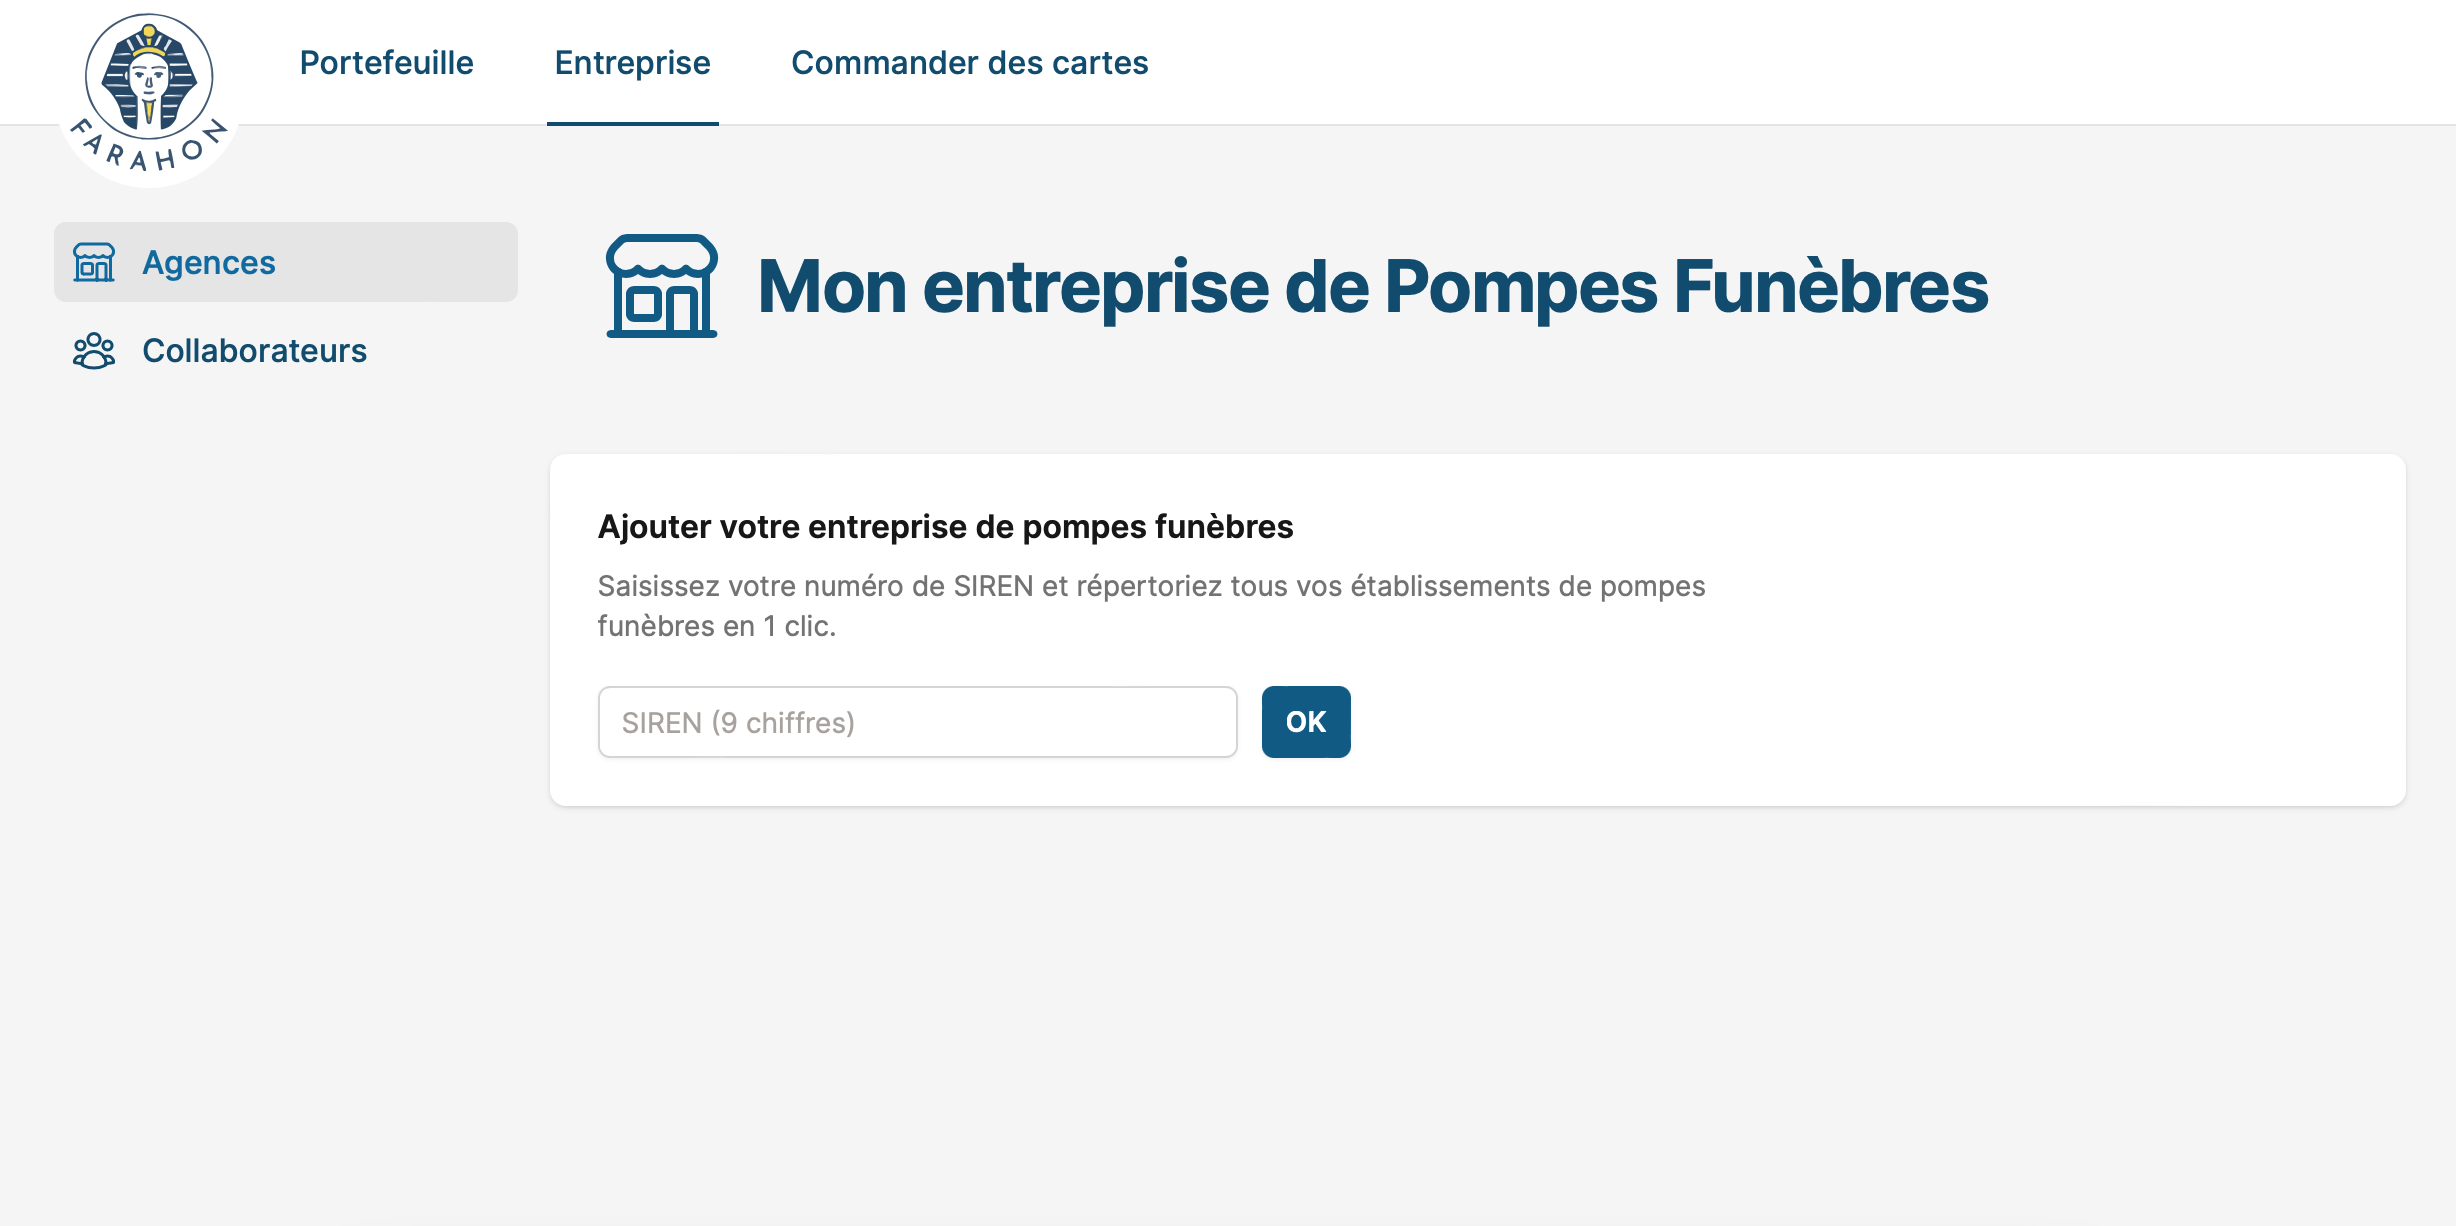The width and height of the screenshot is (2456, 1226).
Task: Click the Collaborateurs people group icon
Action: click(x=94, y=351)
